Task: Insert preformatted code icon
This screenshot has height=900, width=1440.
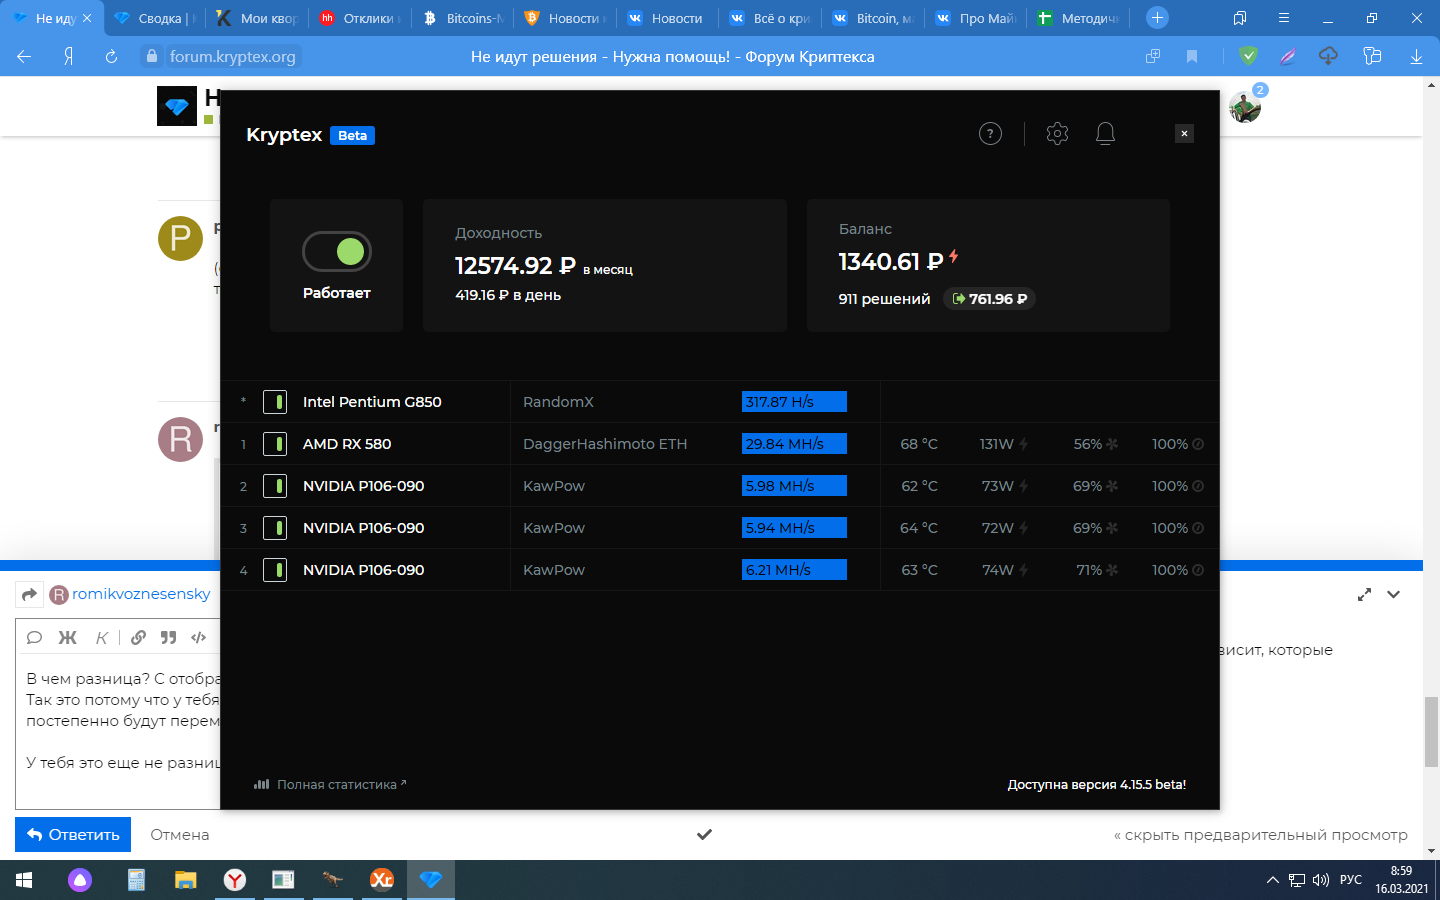Action: click(198, 638)
